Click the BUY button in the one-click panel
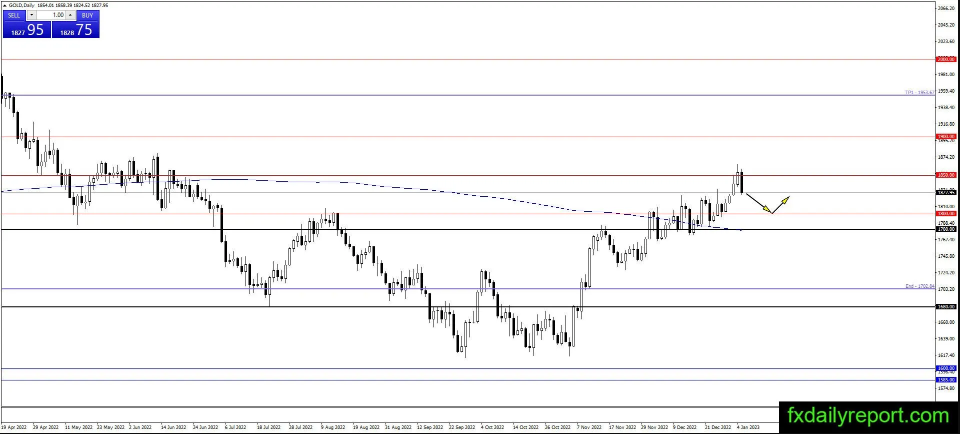Image resolution: width=960 pixels, height=434 pixels. point(88,16)
